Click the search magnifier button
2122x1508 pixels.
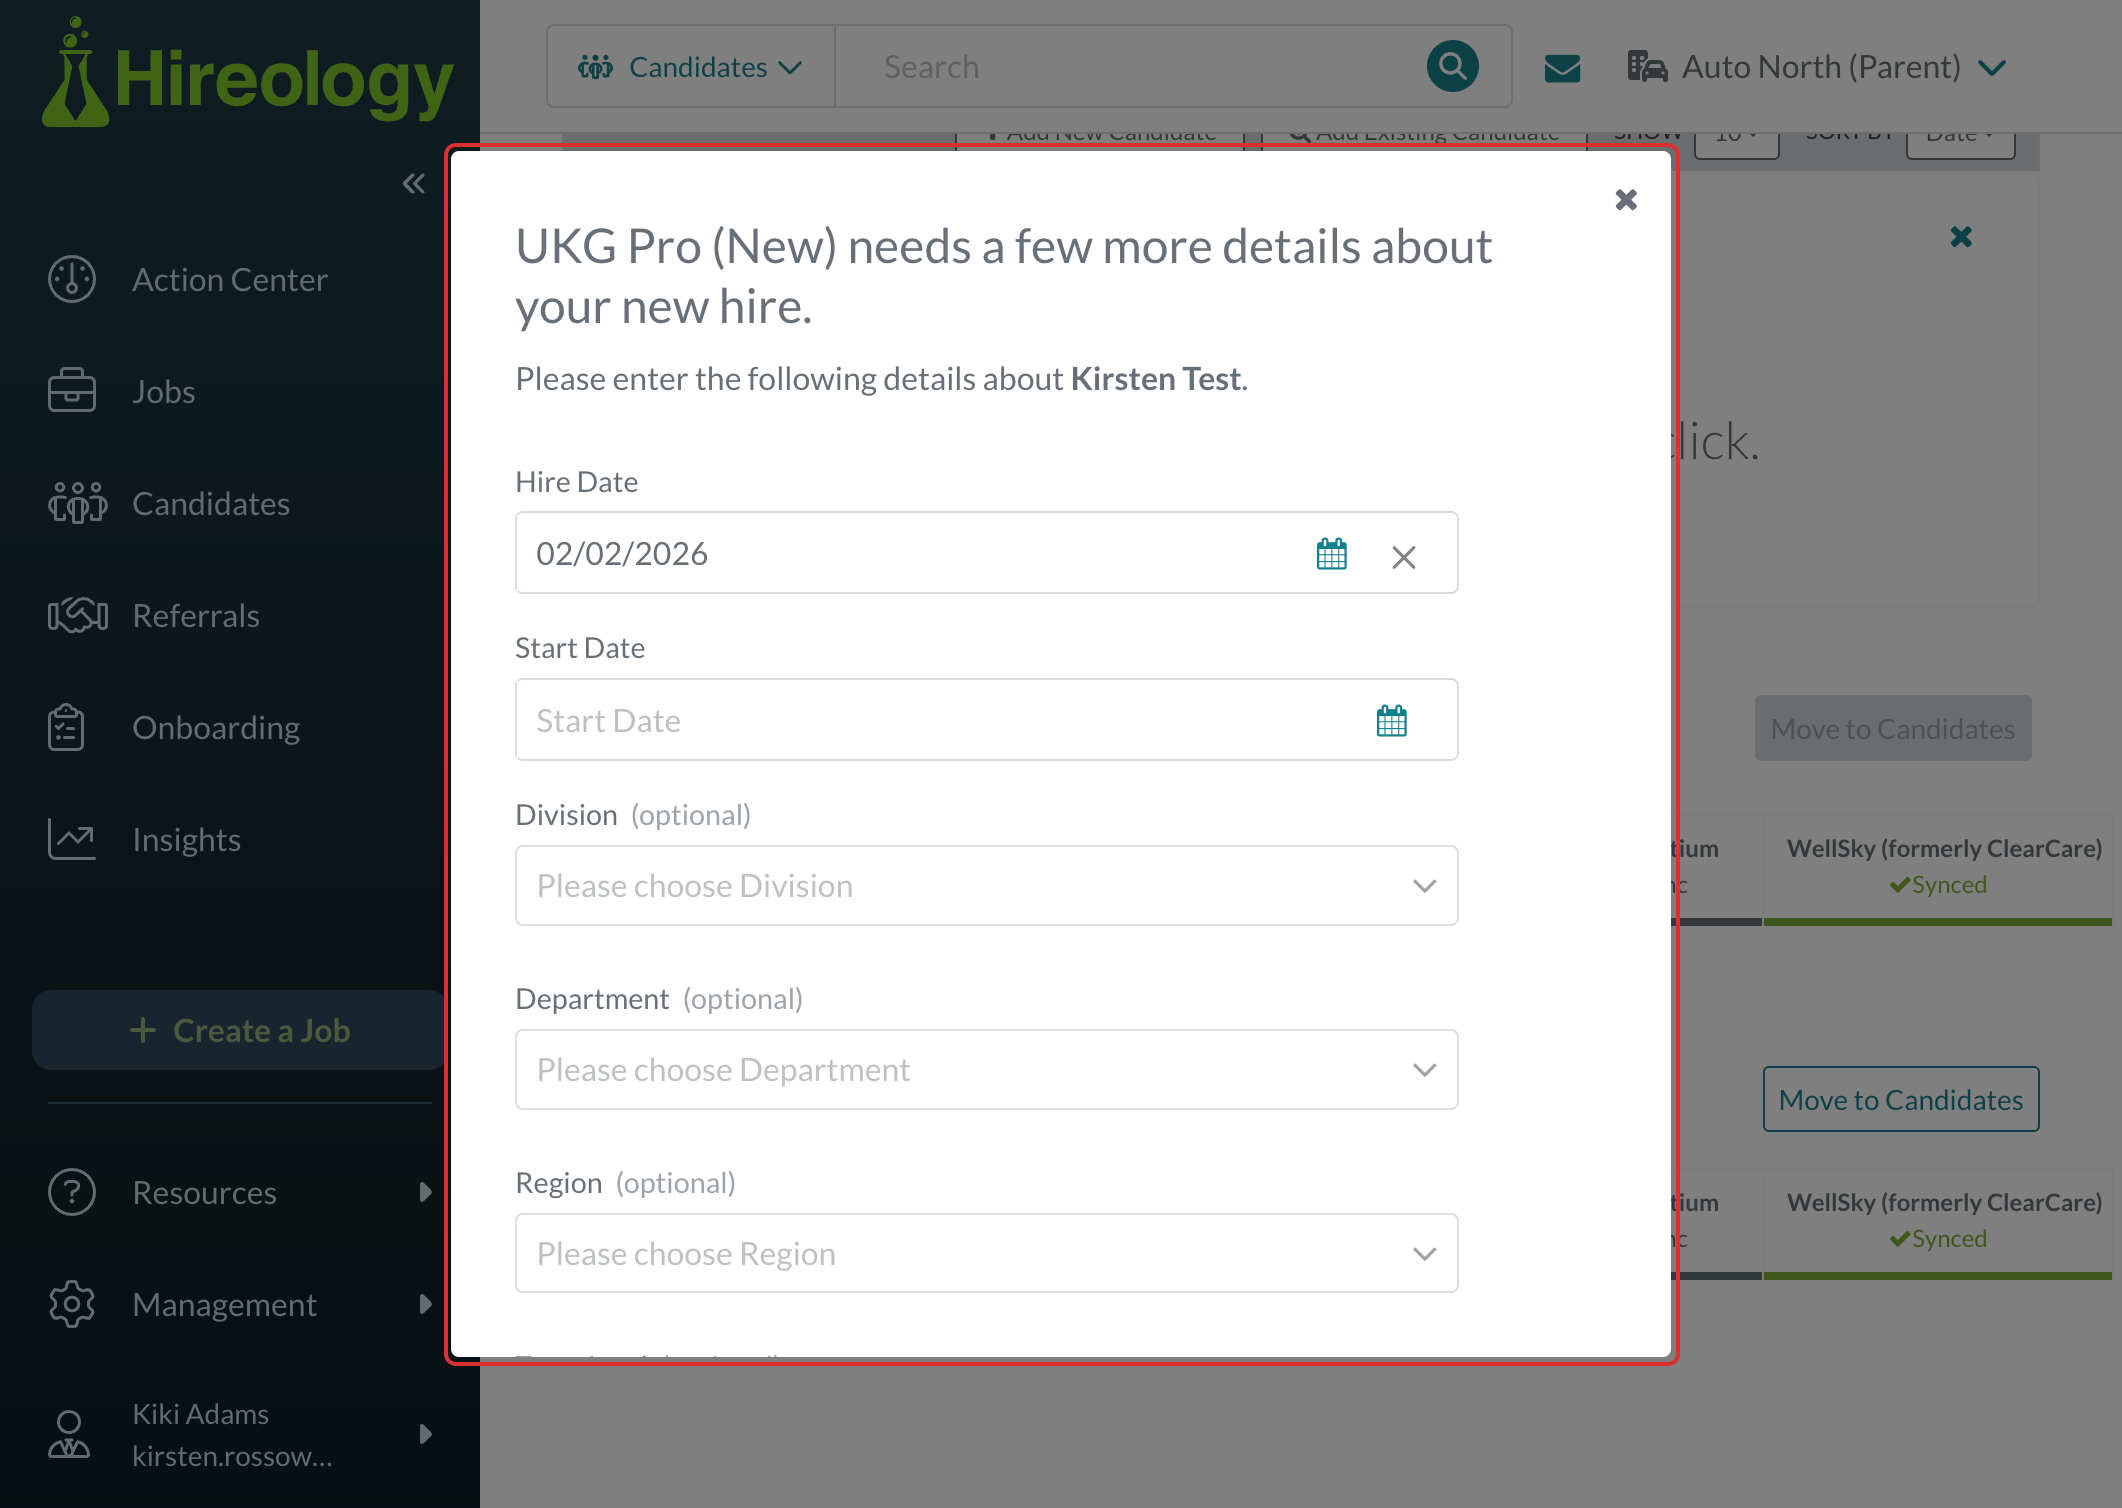[1452, 67]
